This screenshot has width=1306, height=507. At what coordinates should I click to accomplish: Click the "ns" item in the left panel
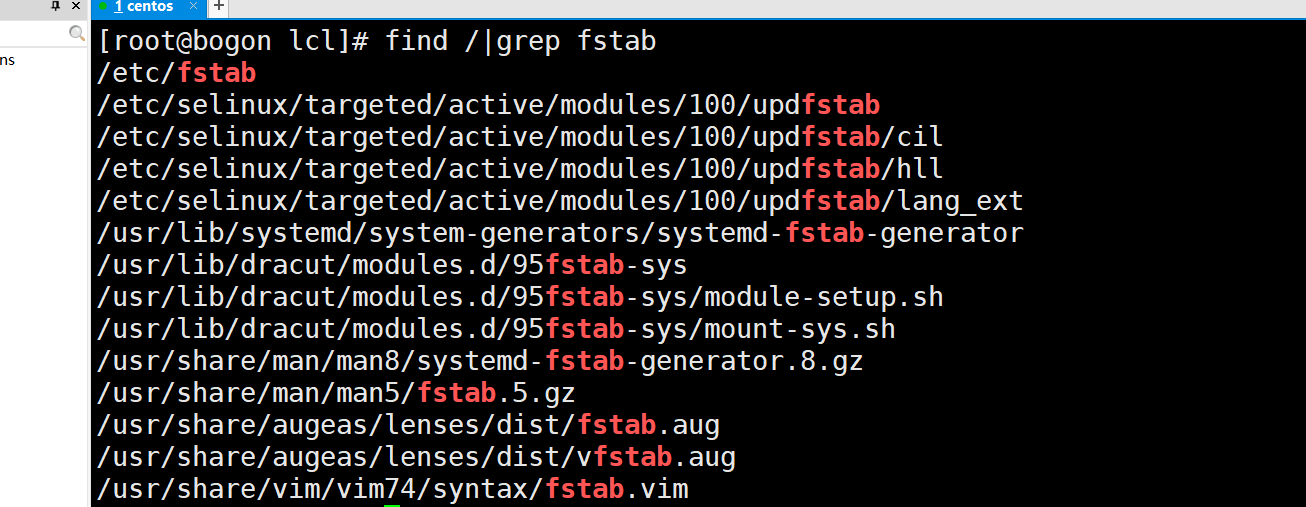tap(7, 60)
